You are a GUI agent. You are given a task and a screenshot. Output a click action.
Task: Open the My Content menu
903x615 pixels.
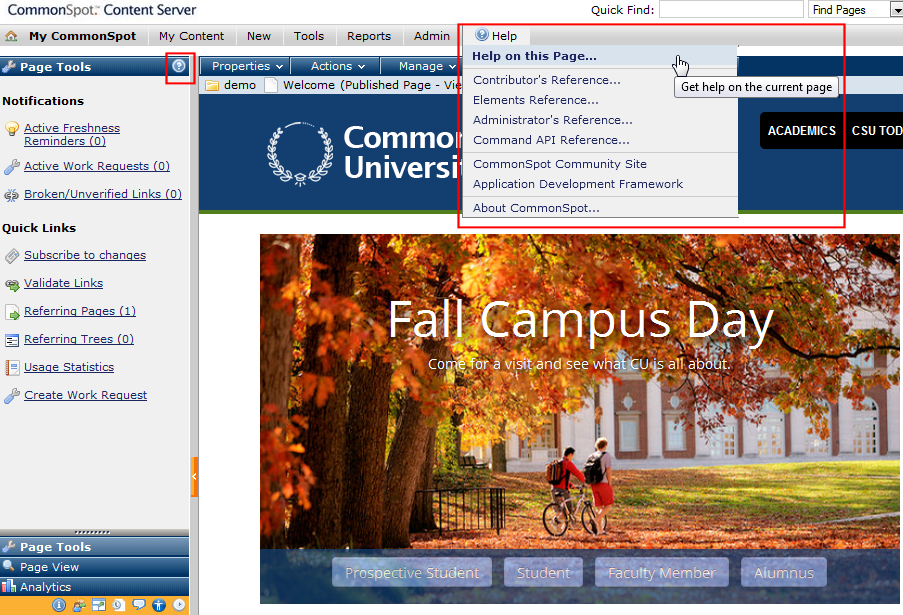point(191,36)
